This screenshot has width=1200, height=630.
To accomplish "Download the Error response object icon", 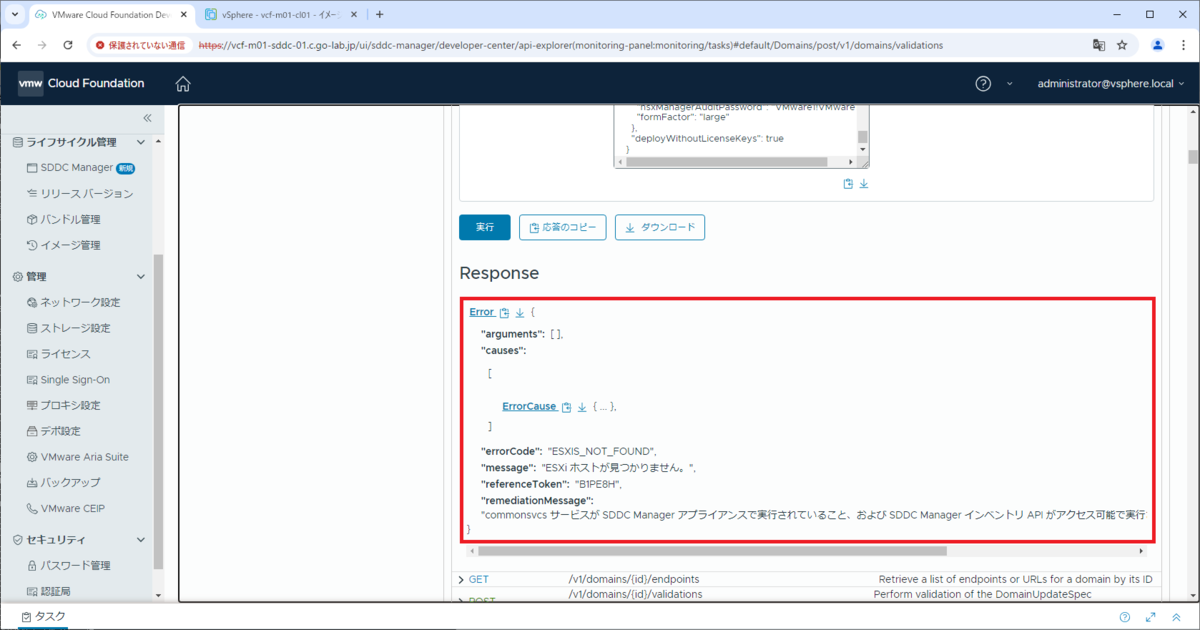I will [x=520, y=313].
